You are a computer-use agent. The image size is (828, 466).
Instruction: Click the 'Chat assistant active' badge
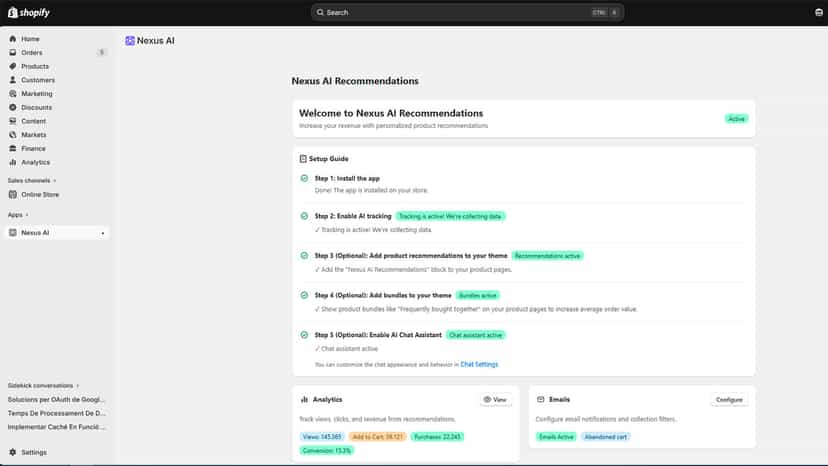476,335
